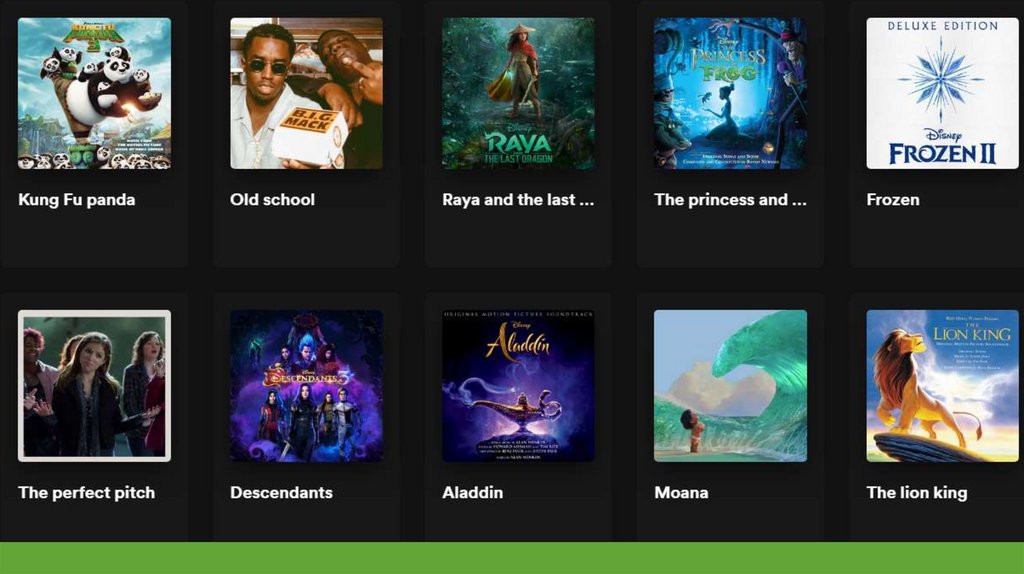Select The Lion King soundtrack cover
The width and height of the screenshot is (1024, 574).
pos(942,386)
